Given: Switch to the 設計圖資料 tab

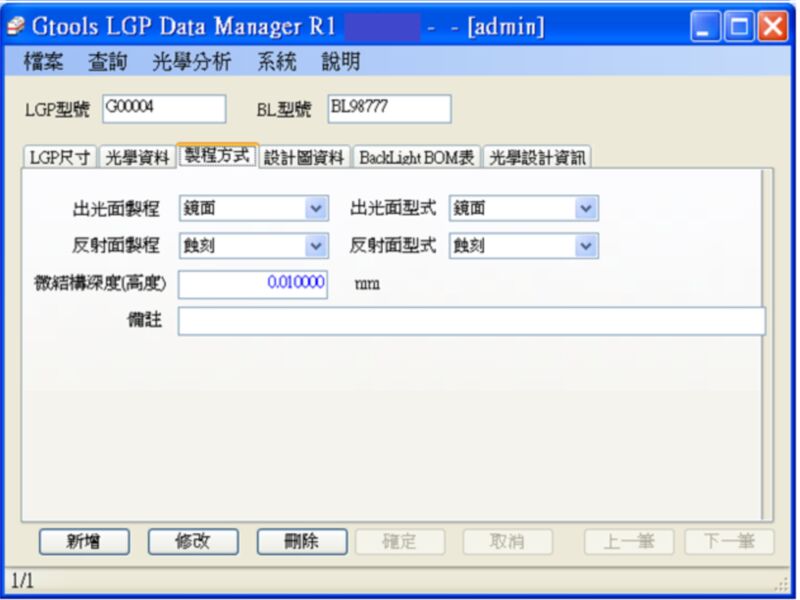Looking at the screenshot, I should coord(305,158).
